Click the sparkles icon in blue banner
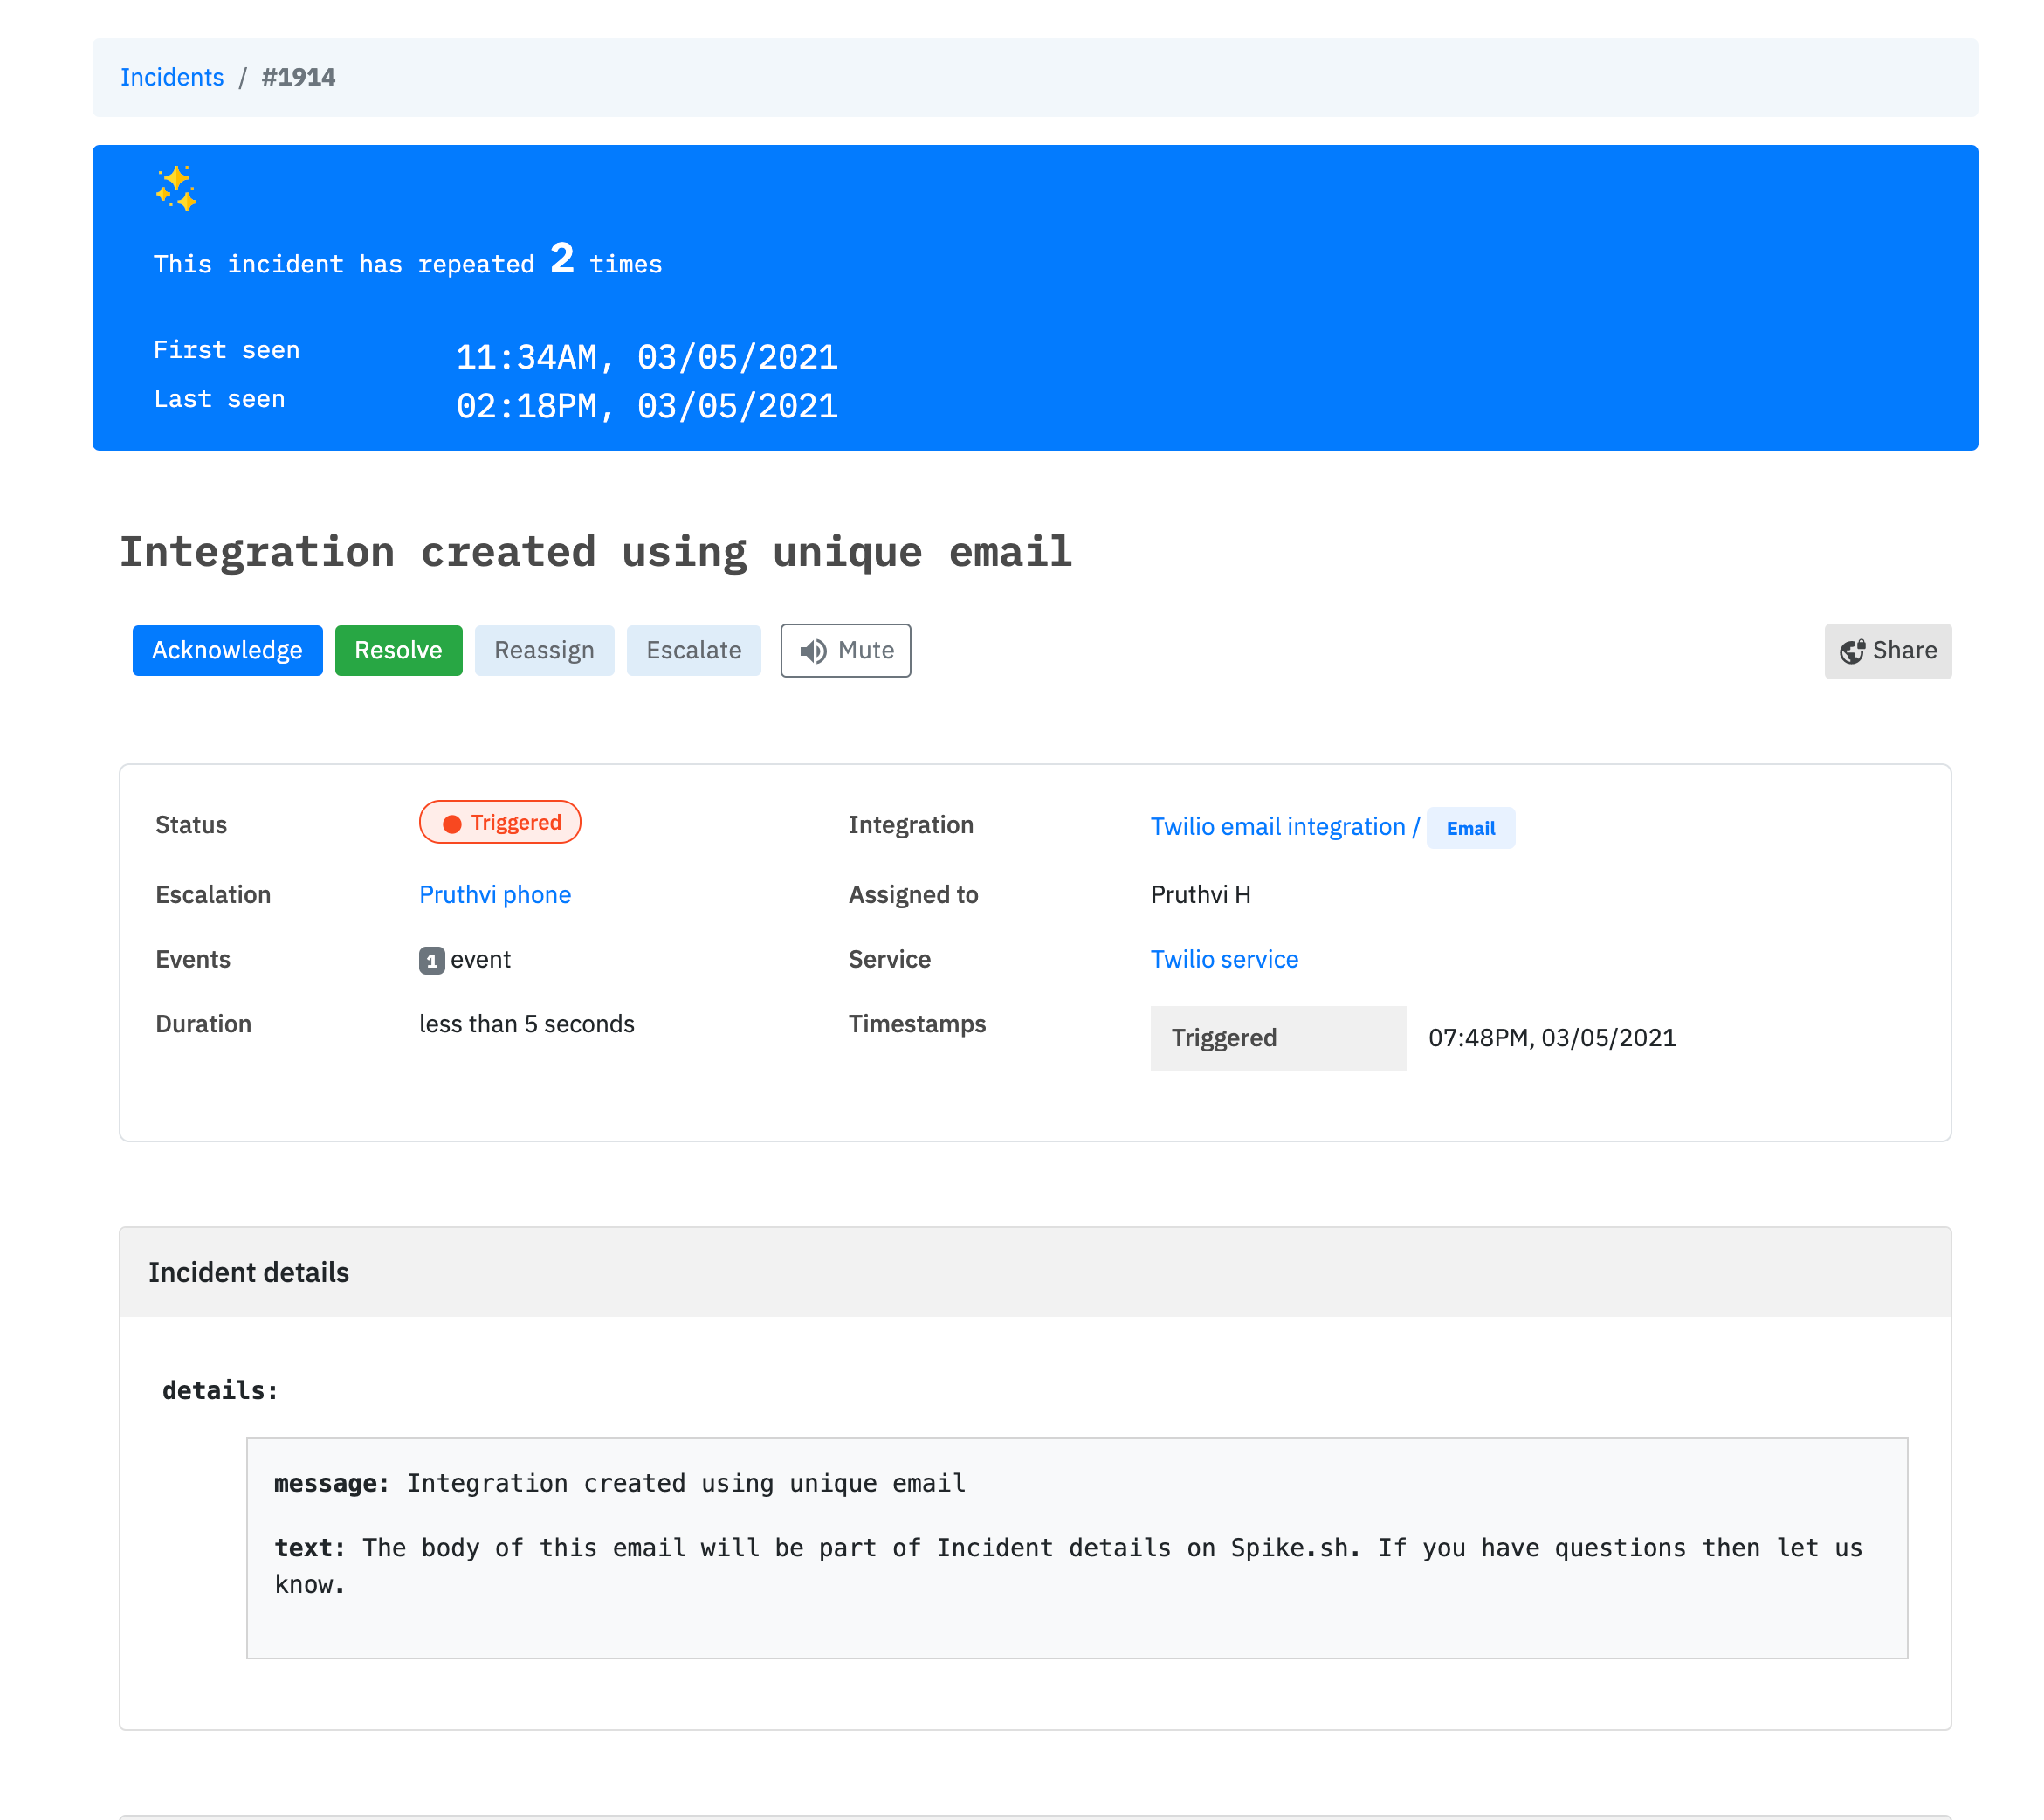This screenshot has height=1820, width=2044. (x=176, y=188)
